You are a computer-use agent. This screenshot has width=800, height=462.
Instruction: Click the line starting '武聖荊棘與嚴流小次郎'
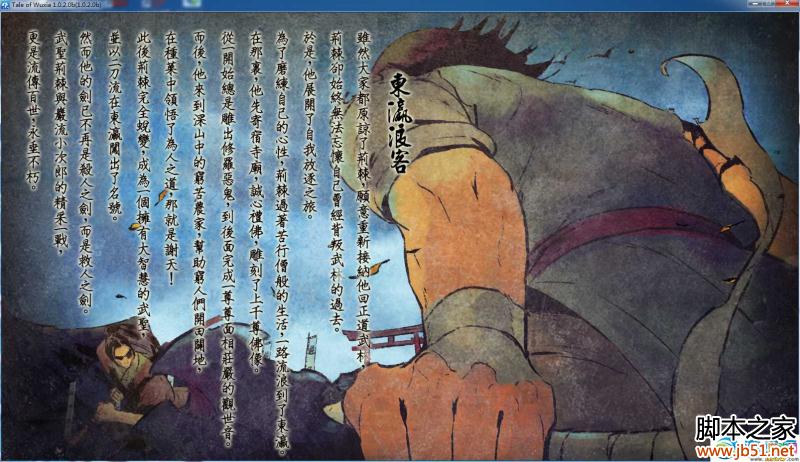(x=61, y=142)
